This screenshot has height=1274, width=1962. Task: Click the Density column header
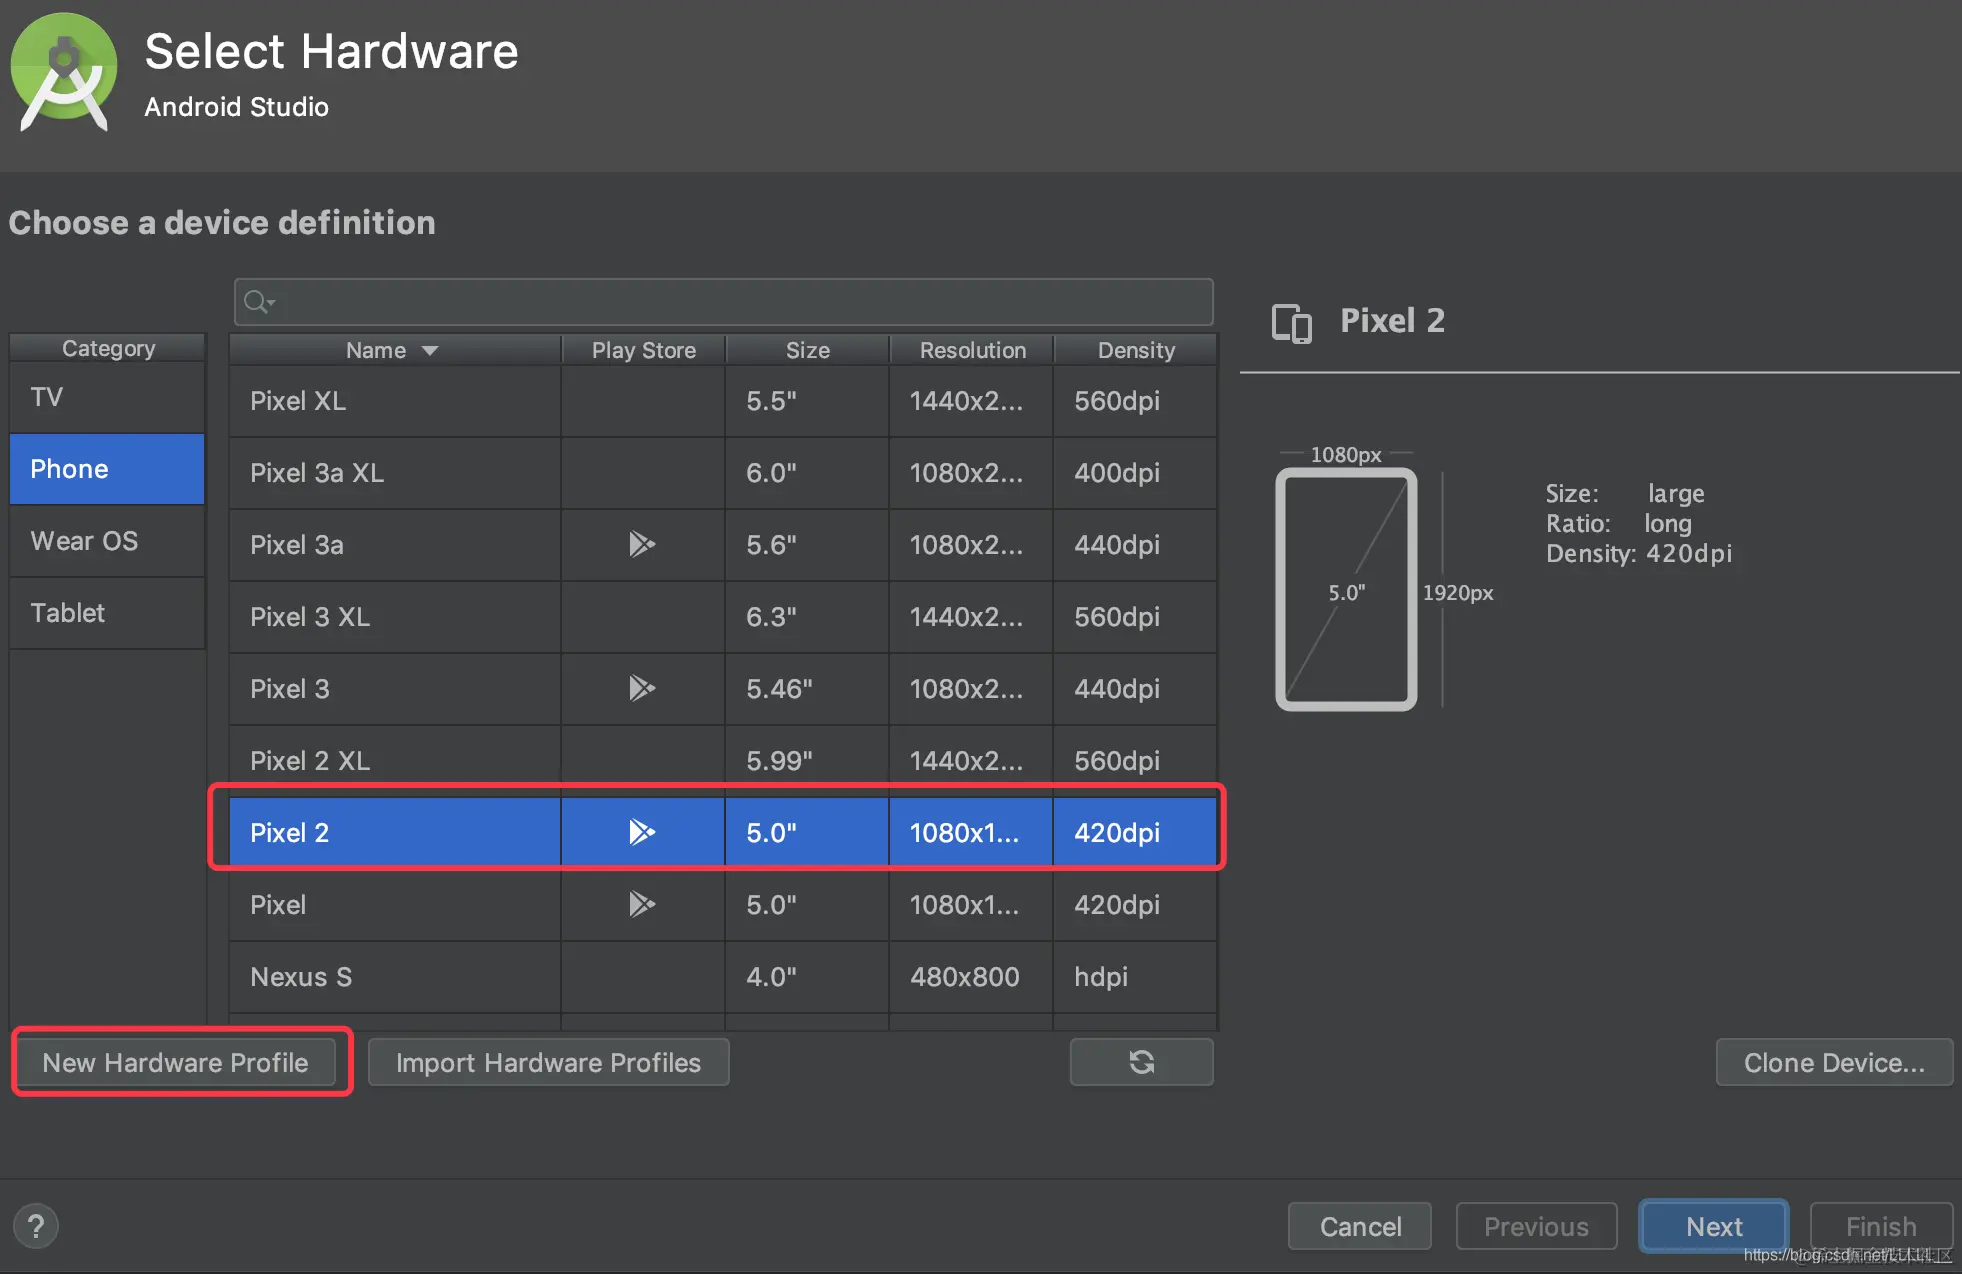[1136, 350]
